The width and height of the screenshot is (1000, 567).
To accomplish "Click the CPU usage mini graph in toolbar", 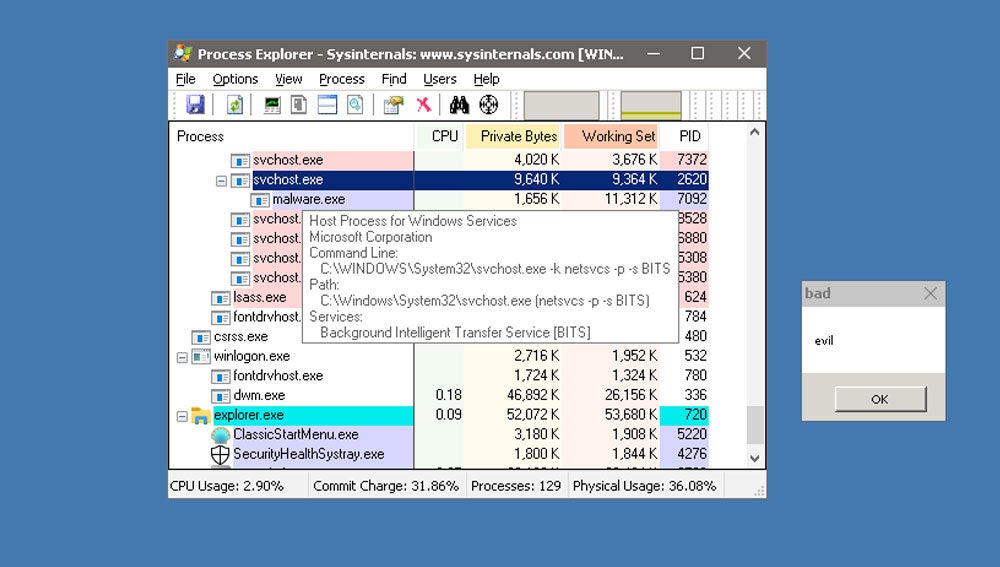I will click(x=561, y=105).
